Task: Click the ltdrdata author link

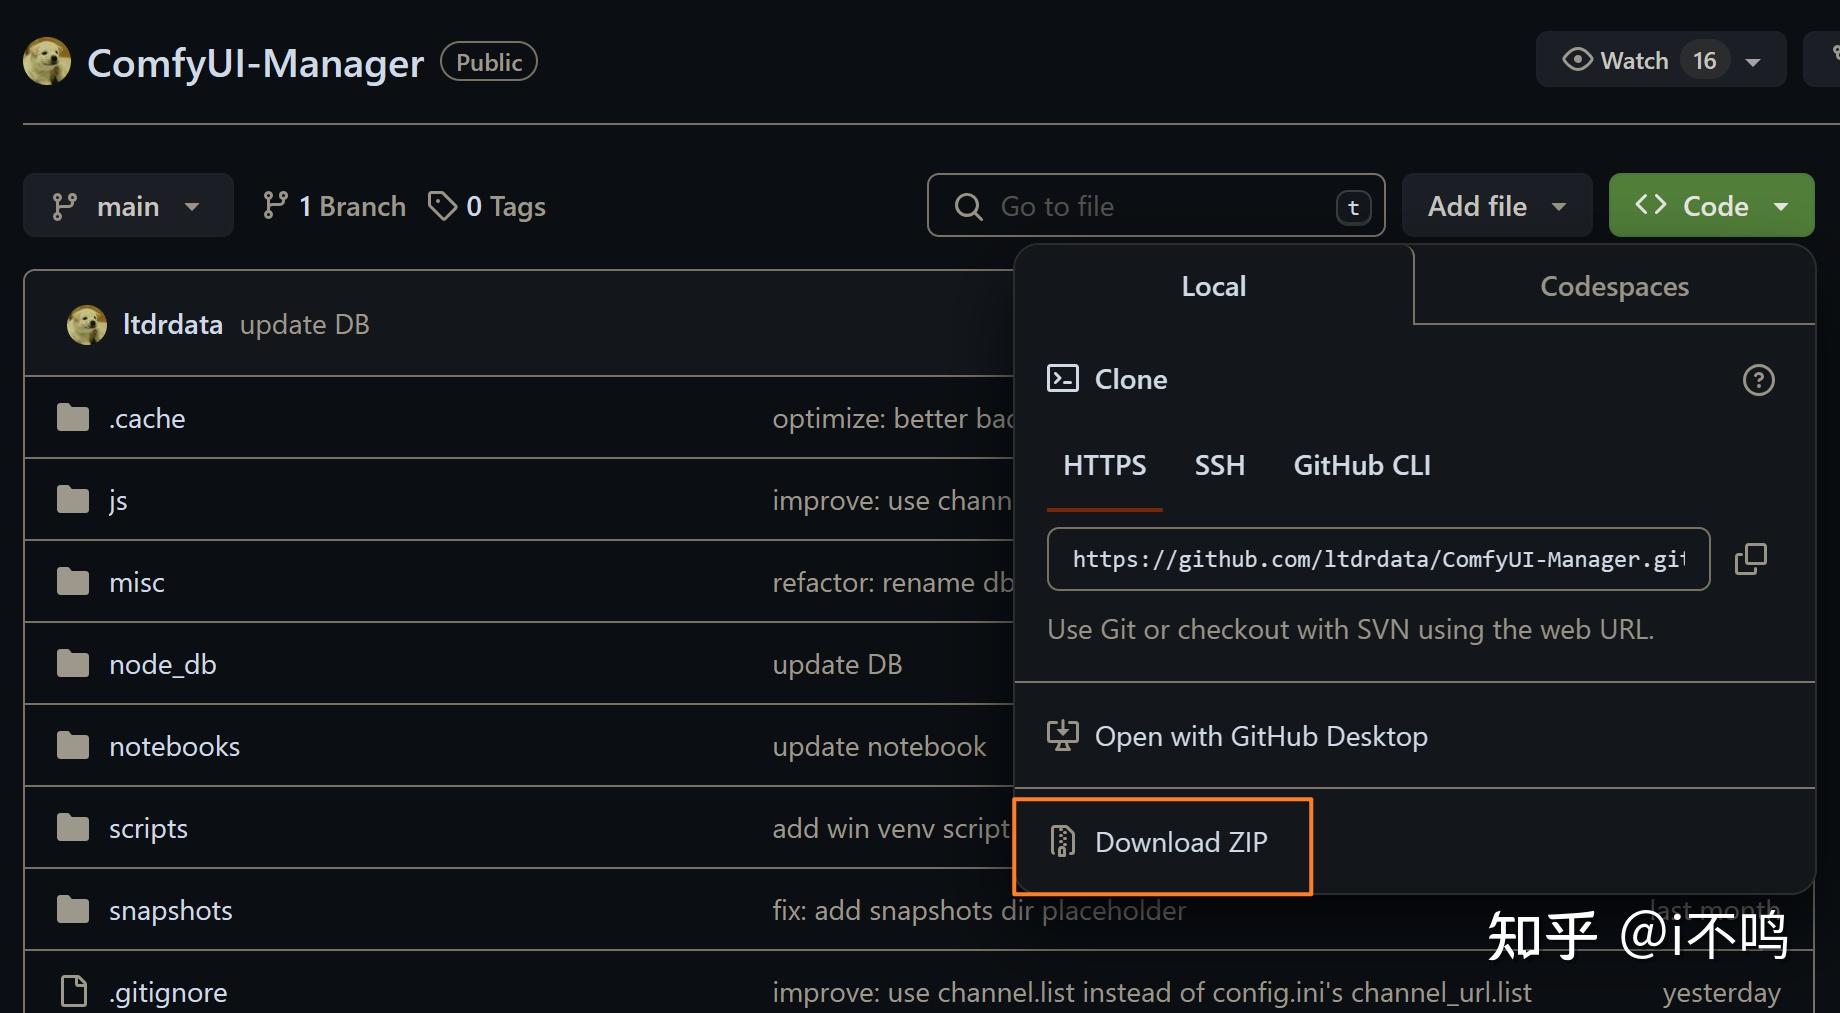Action: pos(172,325)
